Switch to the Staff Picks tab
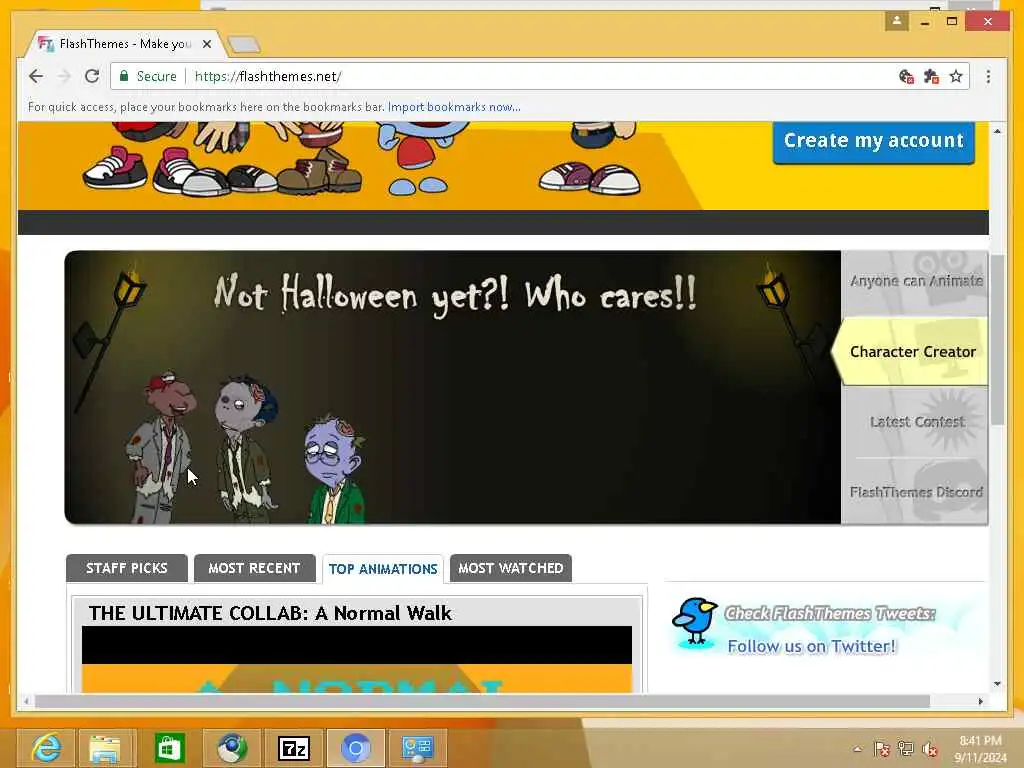Screen dimensions: 1024x768 [127, 568]
